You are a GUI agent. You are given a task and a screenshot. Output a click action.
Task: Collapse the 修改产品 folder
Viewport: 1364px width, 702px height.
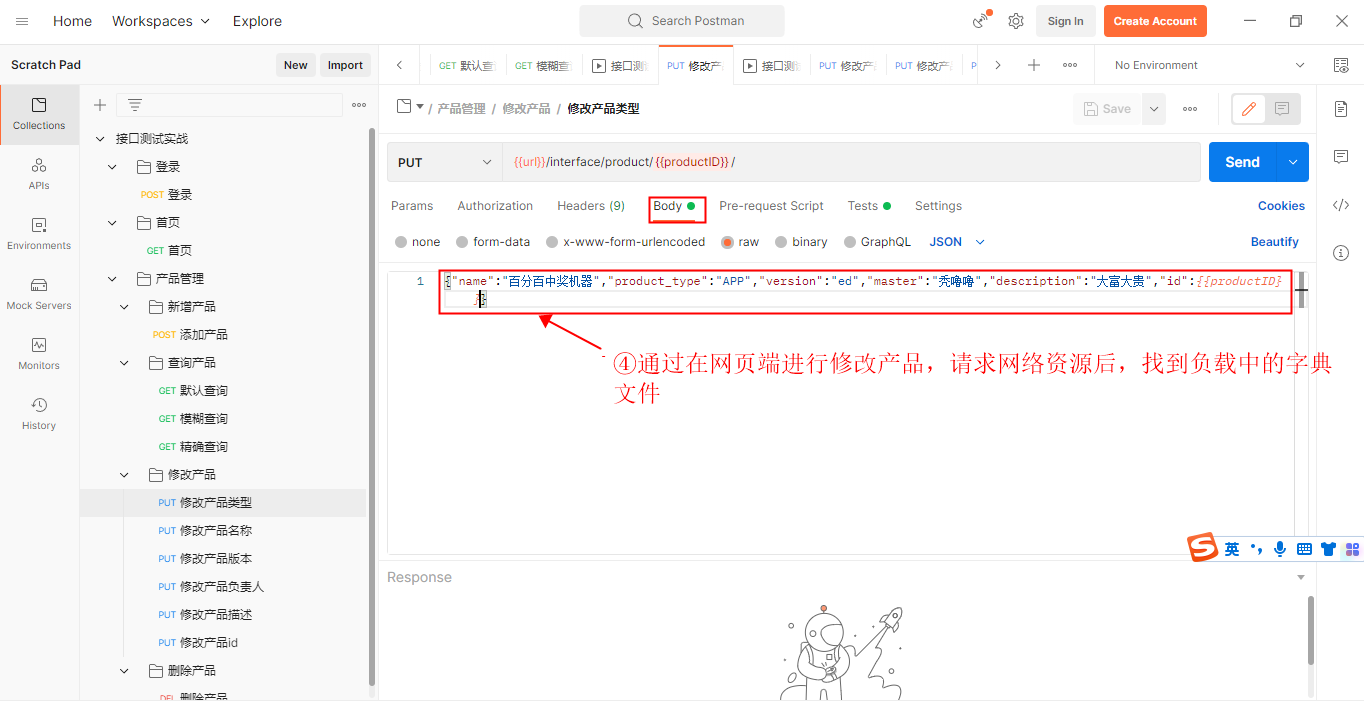click(124, 475)
